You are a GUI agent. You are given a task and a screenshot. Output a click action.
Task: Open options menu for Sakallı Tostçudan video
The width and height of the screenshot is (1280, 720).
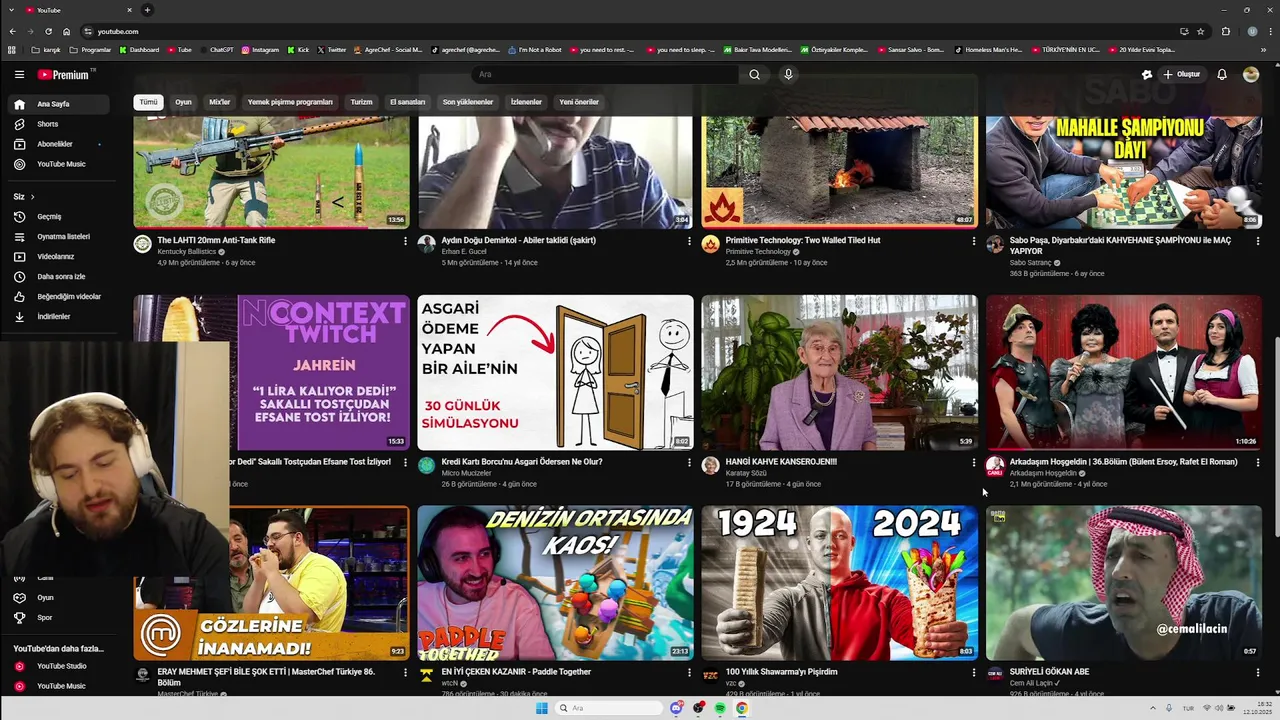tap(405, 463)
